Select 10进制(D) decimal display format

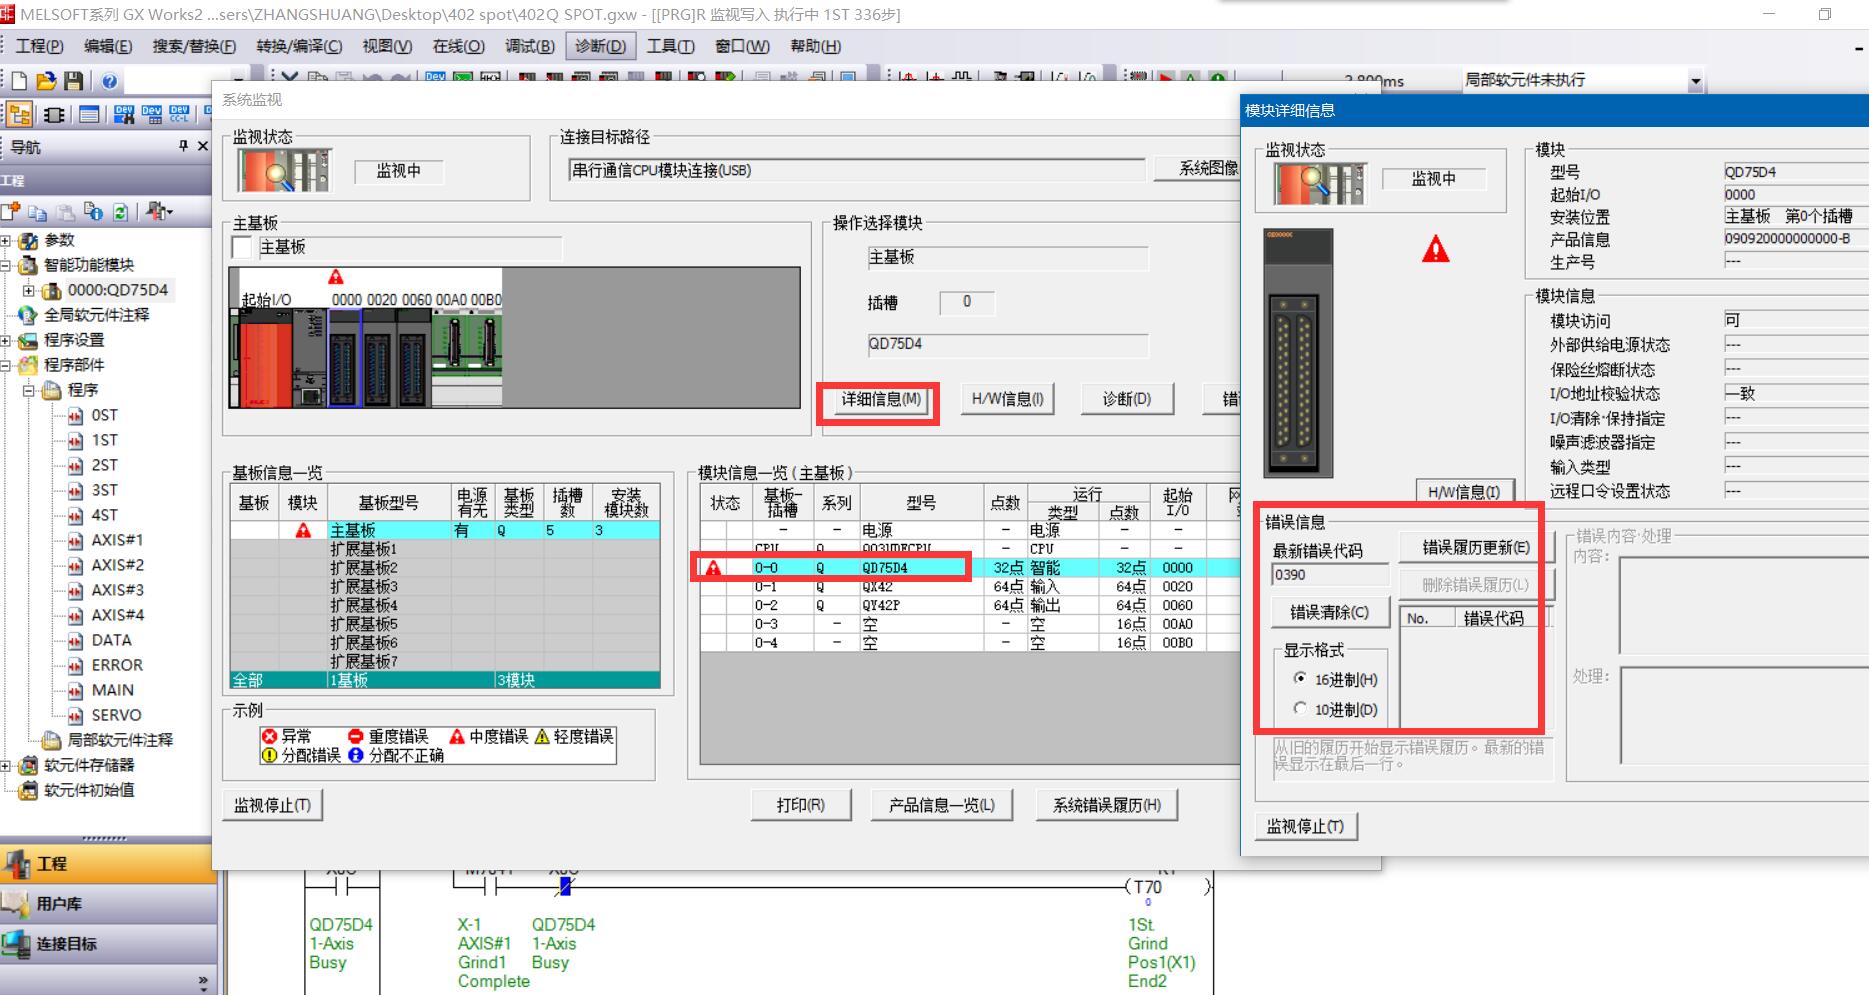(x=1300, y=709)
